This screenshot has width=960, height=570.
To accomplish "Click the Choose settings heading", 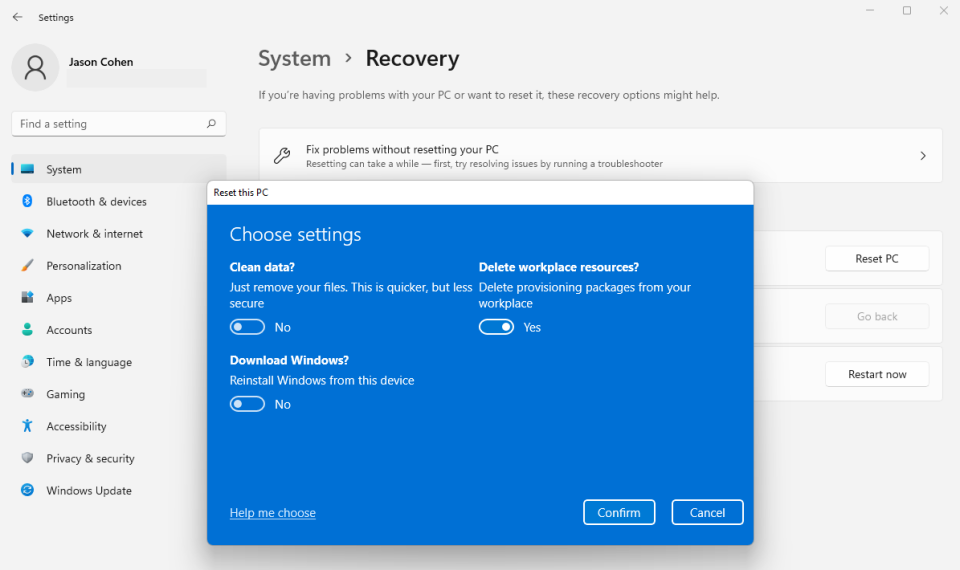I will [x=295, y=234].
